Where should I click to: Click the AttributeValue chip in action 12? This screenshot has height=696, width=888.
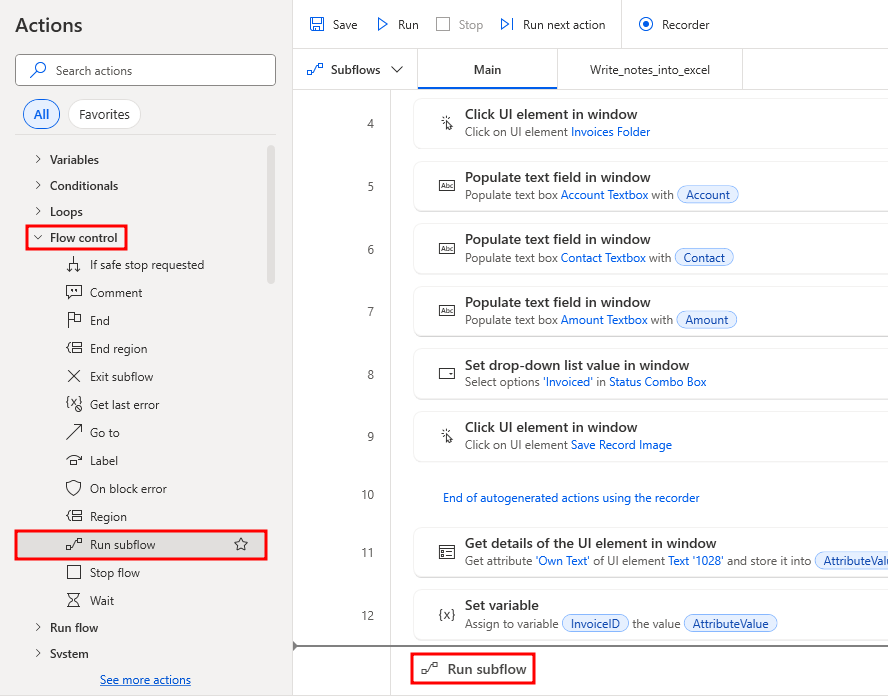click(731, 624)
